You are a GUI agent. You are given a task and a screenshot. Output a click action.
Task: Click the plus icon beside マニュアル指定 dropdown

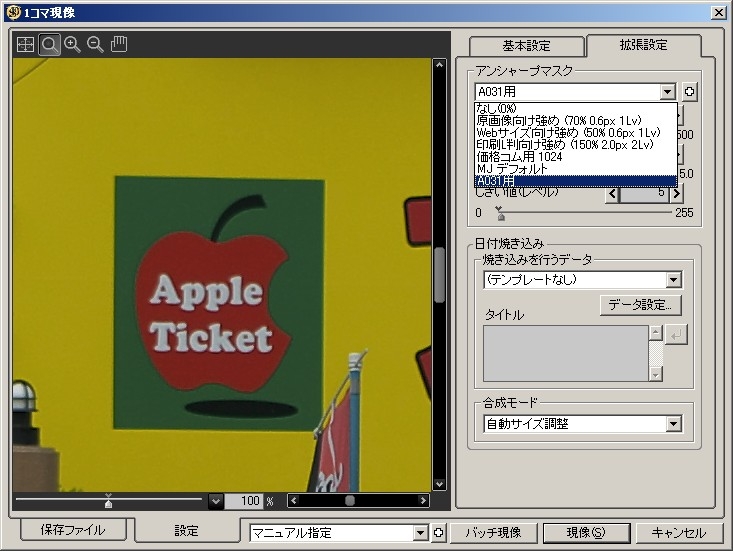438,533
